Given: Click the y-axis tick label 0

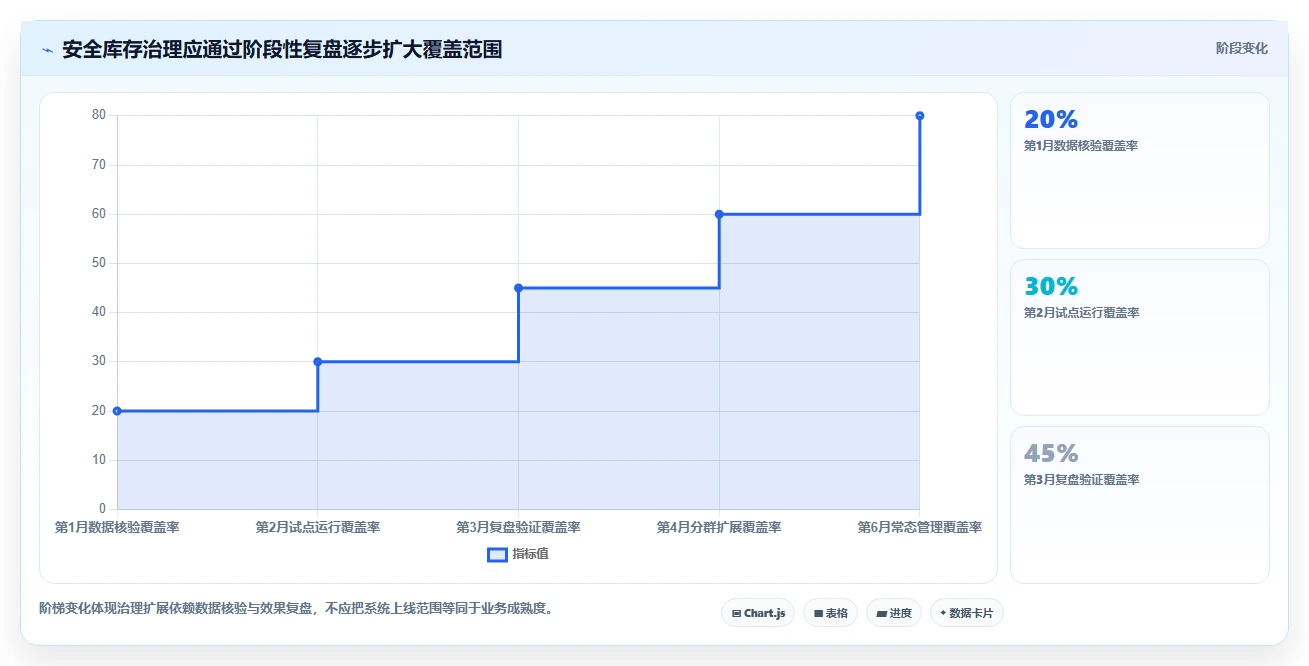Looking at the screenshot, I should click(102, 509).
